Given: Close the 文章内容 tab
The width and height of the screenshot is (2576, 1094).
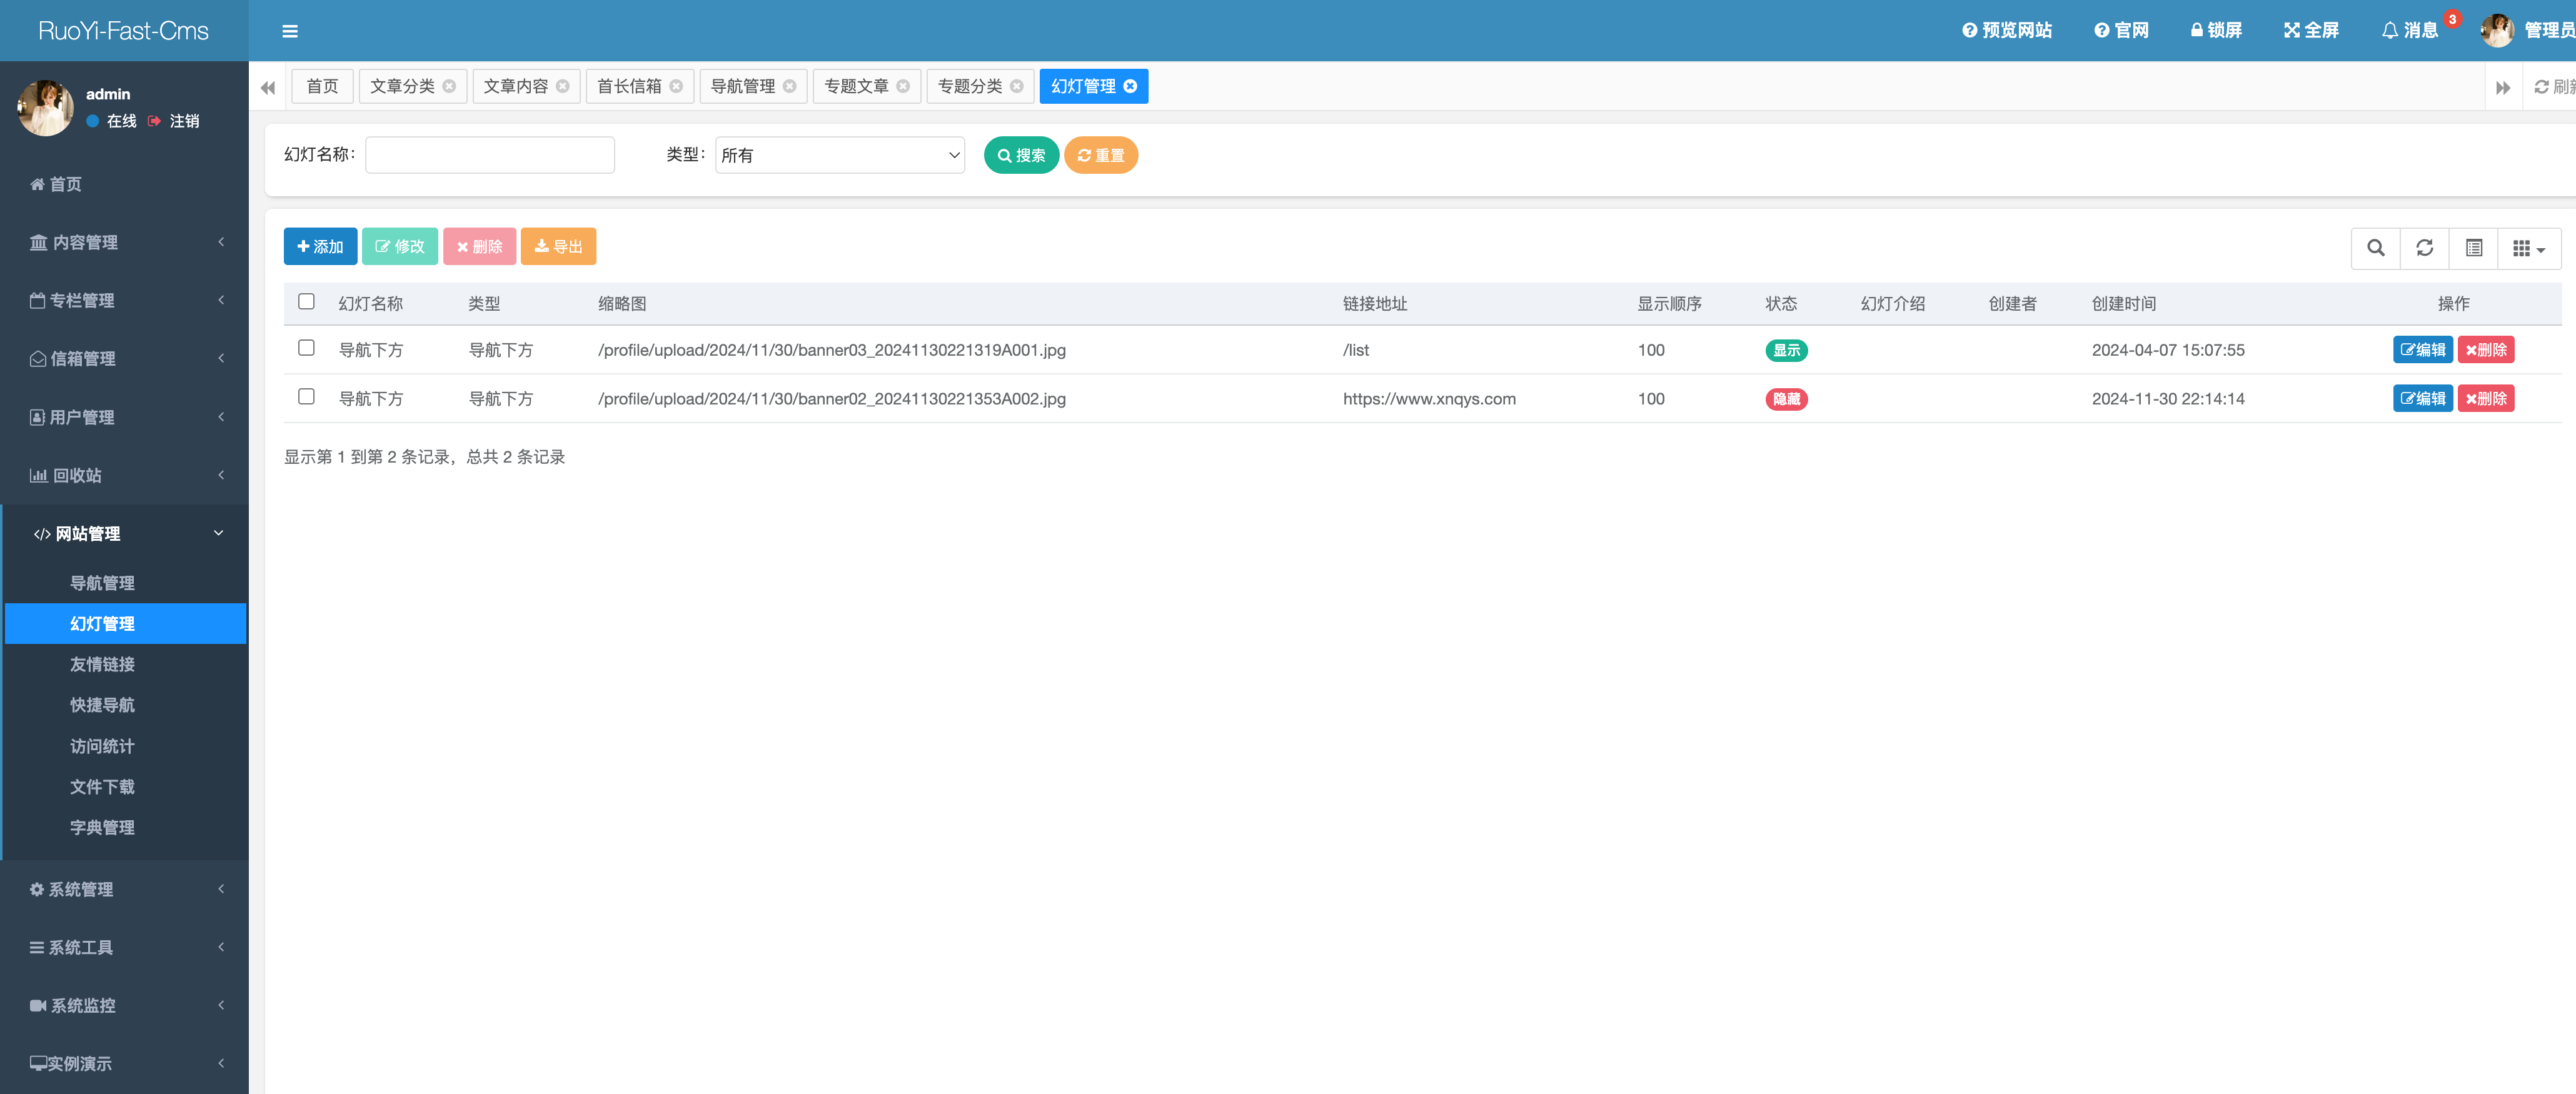Looking at the screenshot, I should click(563, 87).
